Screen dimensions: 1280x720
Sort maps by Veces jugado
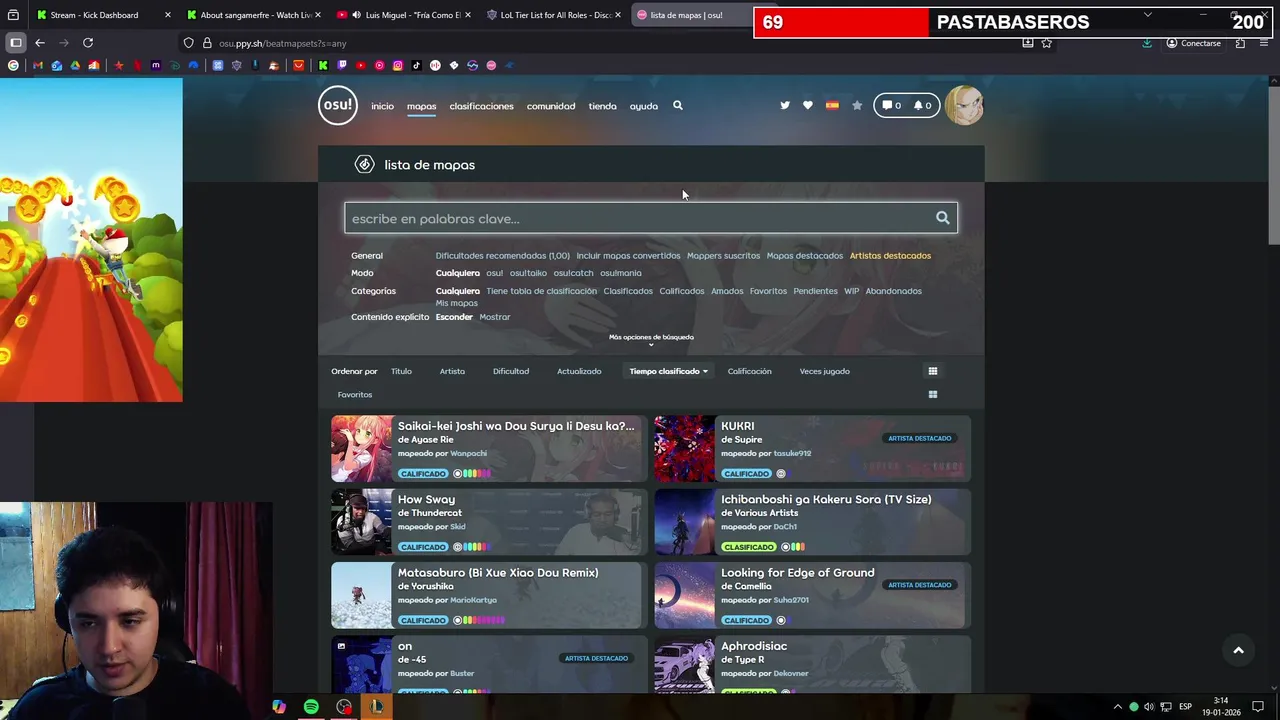[x=824, y=371]
